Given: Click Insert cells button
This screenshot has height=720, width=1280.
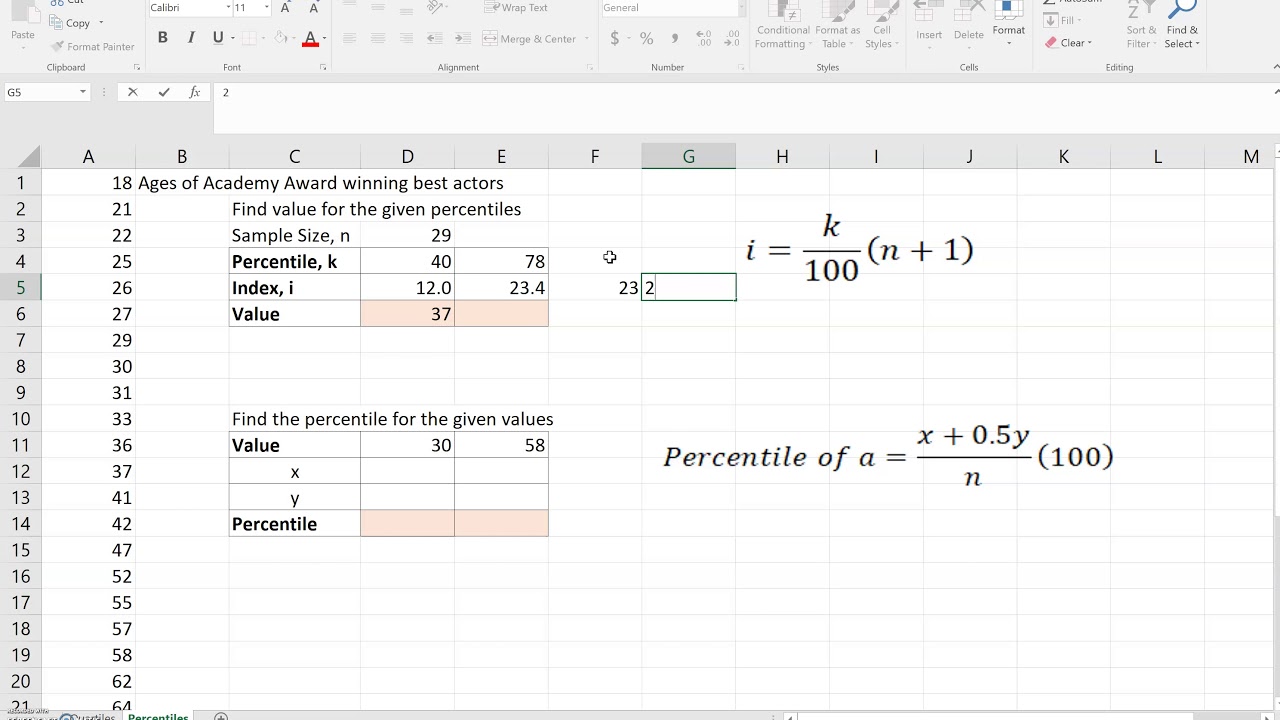Looking at the screenshot, I should coord(929,24).
